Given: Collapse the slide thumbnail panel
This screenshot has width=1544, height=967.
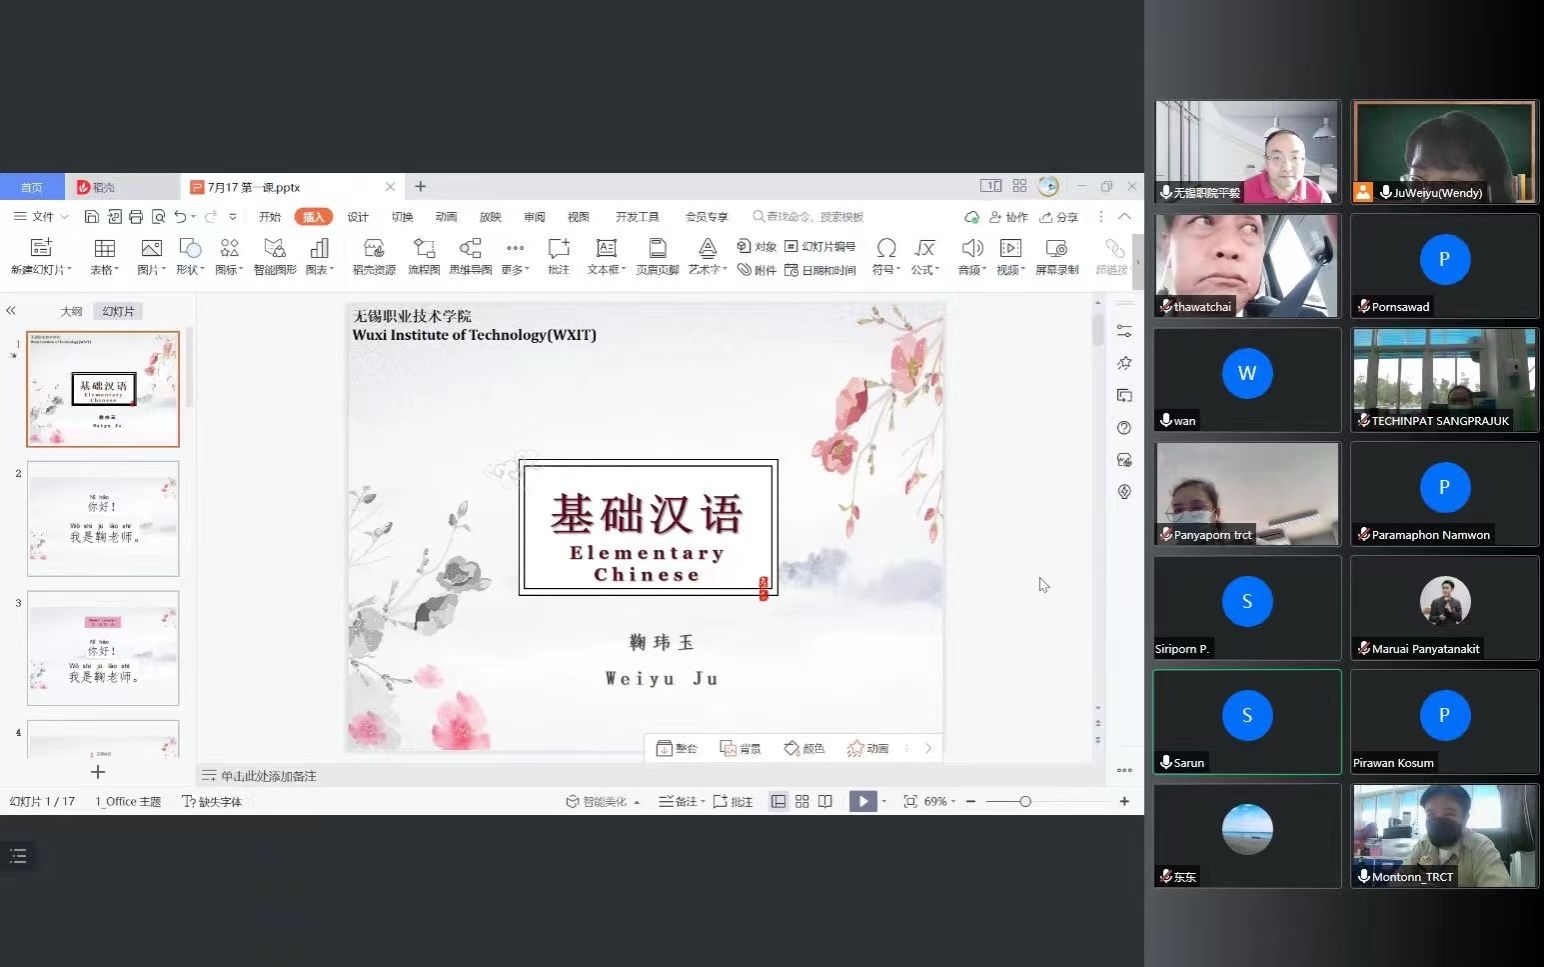Looking at the screenshot, I should pos(11,311).
